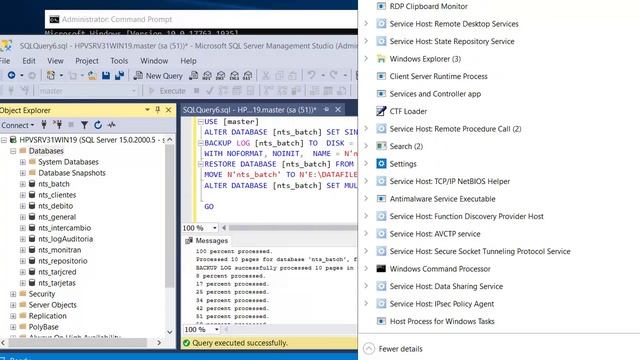Select the nts_clientes database
Screen dimensions: 640x360
(57, 195)
